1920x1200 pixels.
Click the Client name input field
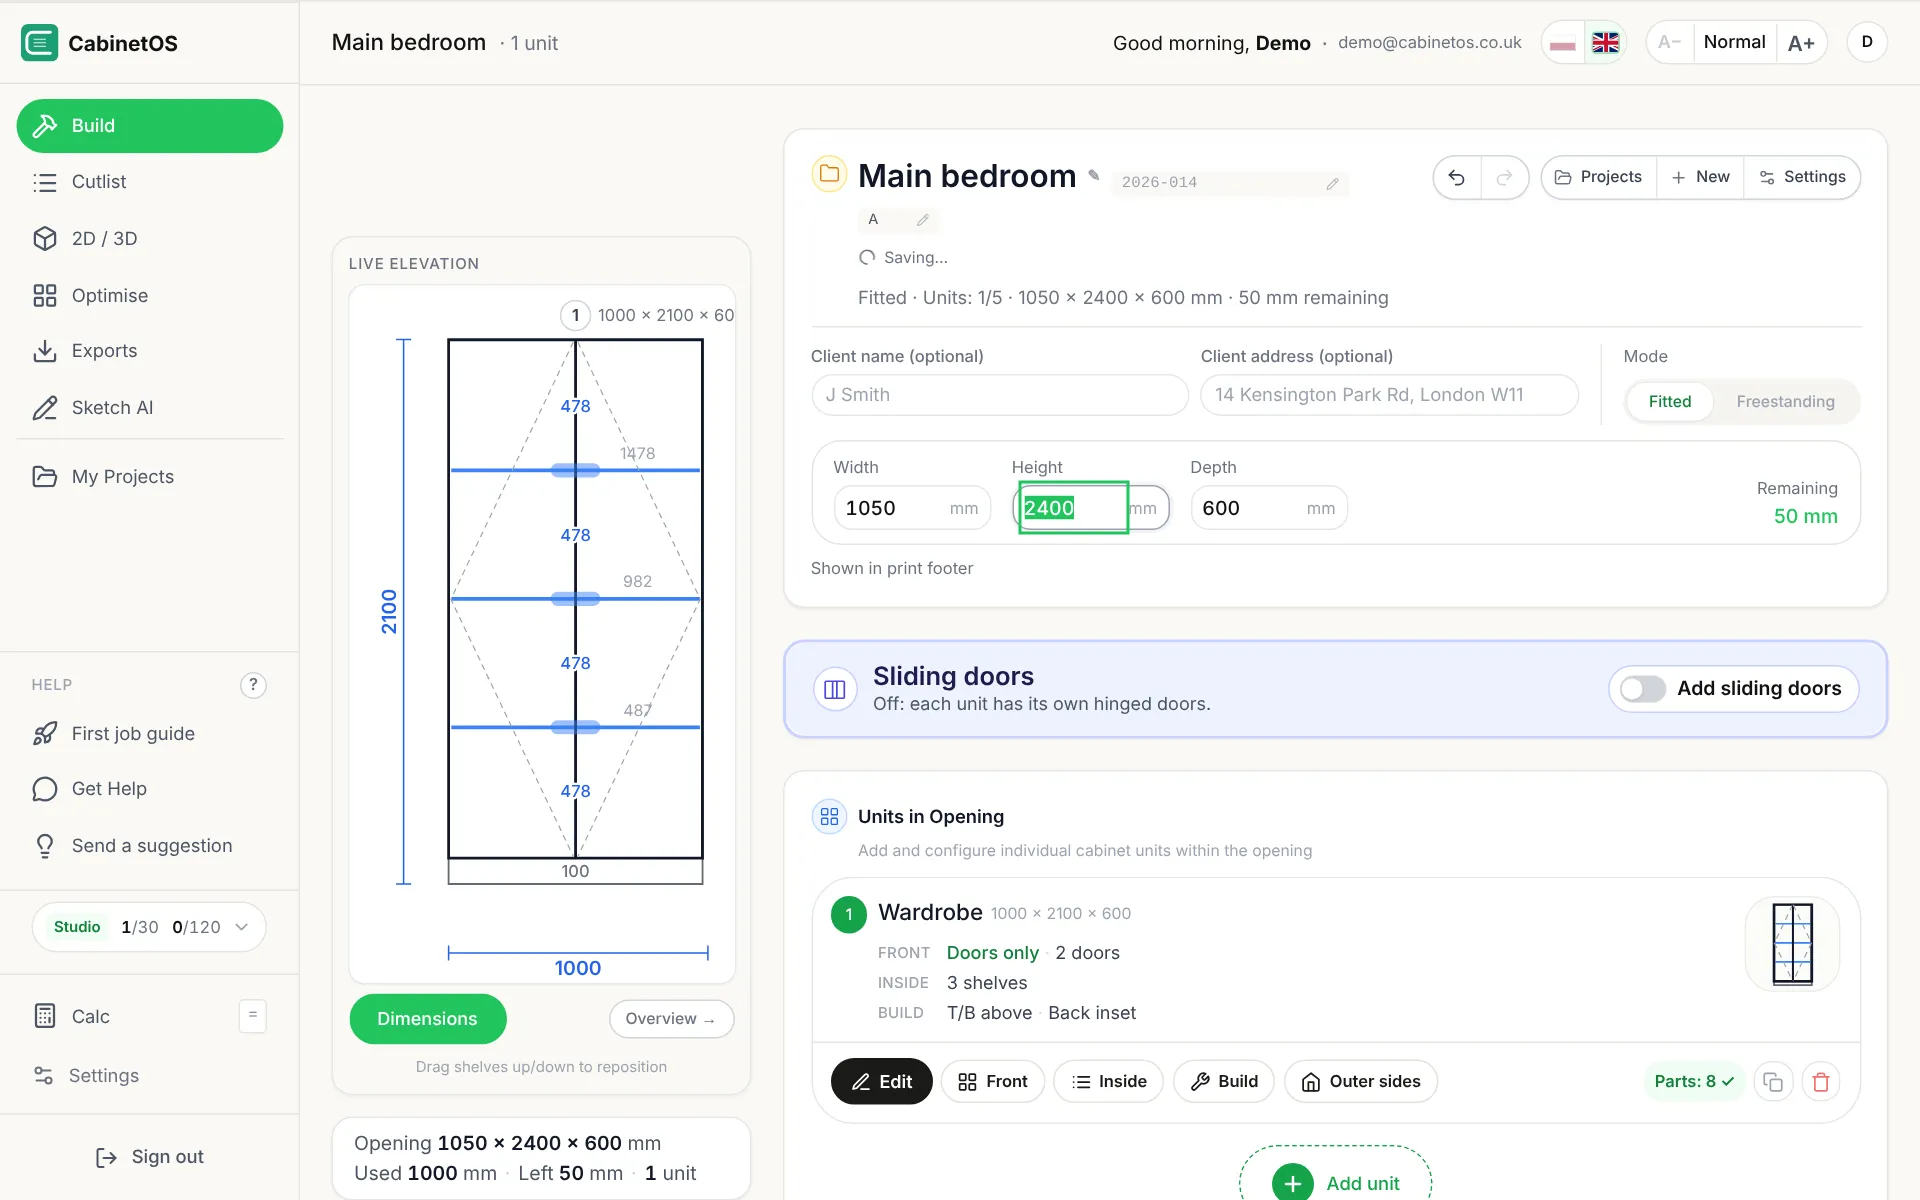1000,395
